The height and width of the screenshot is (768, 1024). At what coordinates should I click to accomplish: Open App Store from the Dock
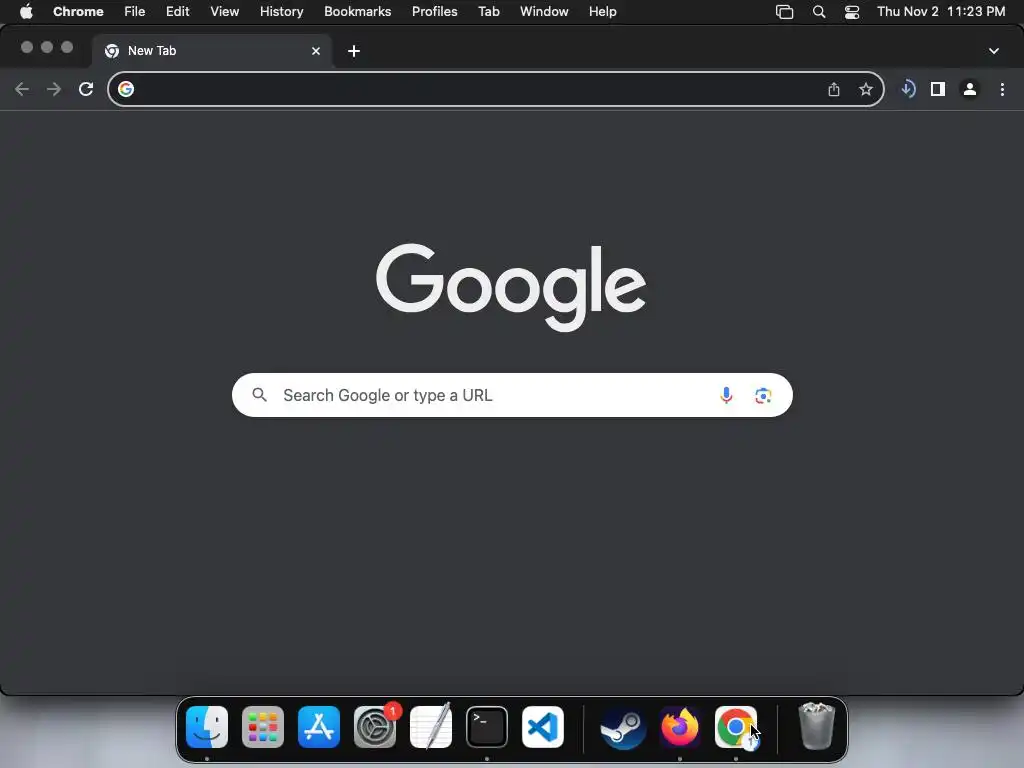(x=319, y=727)
